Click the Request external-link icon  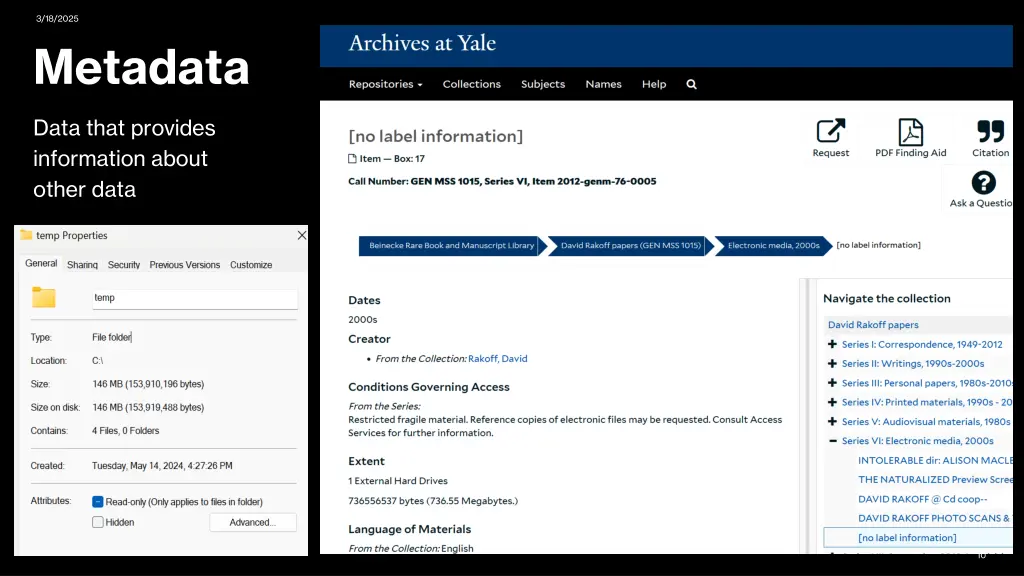(x=831, y=131)
